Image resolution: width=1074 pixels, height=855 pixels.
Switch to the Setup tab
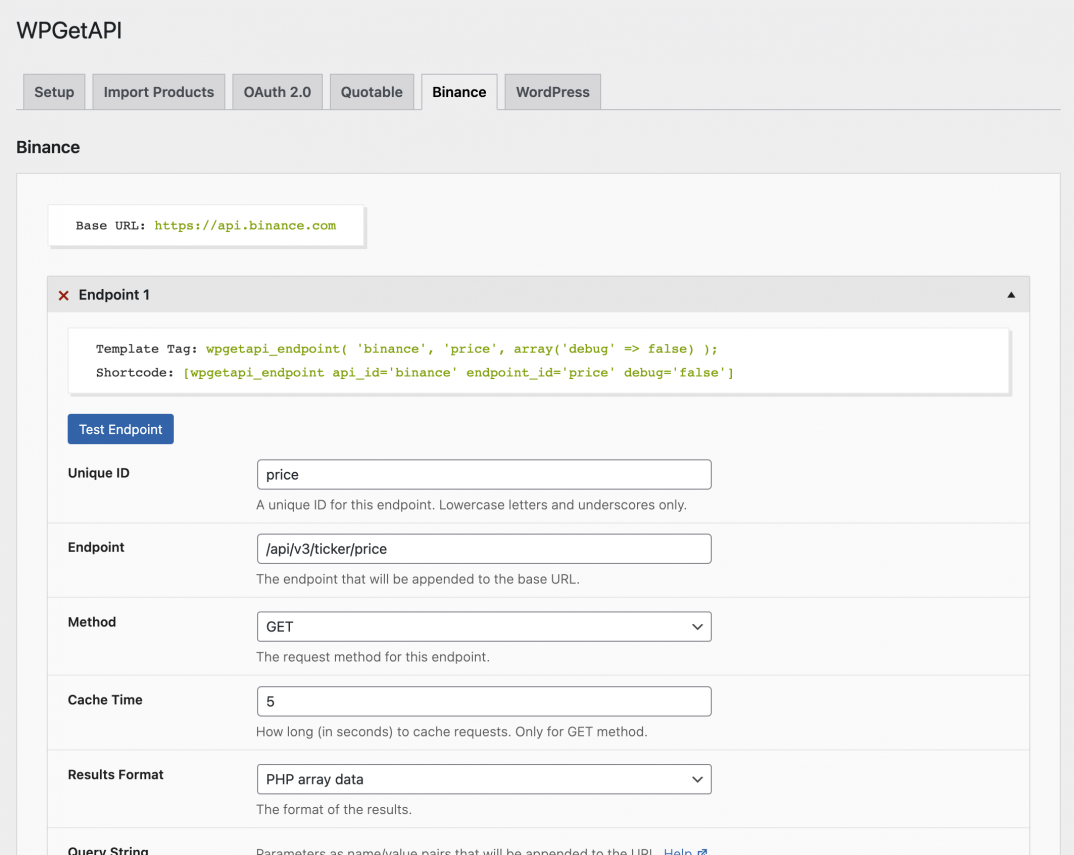(x=53, y=91)
